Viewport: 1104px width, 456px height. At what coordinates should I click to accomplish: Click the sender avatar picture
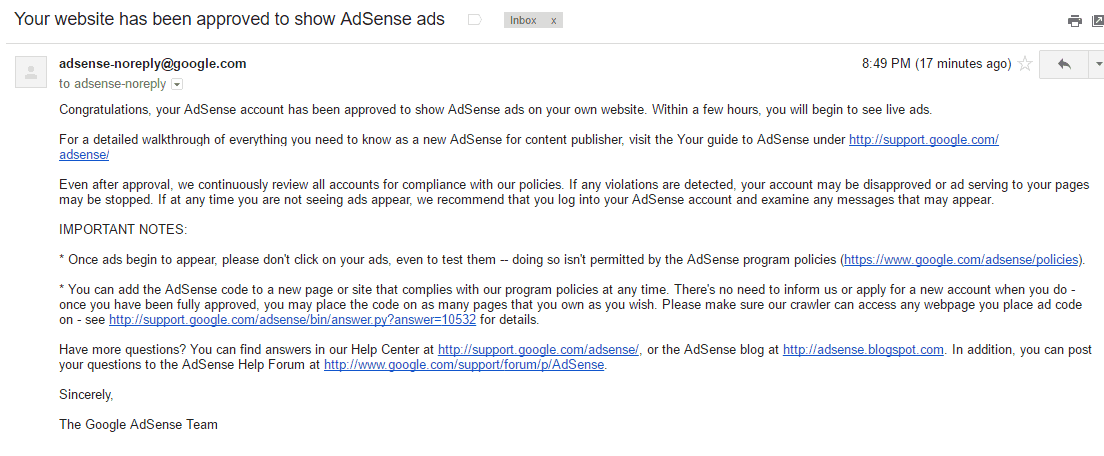31,72
